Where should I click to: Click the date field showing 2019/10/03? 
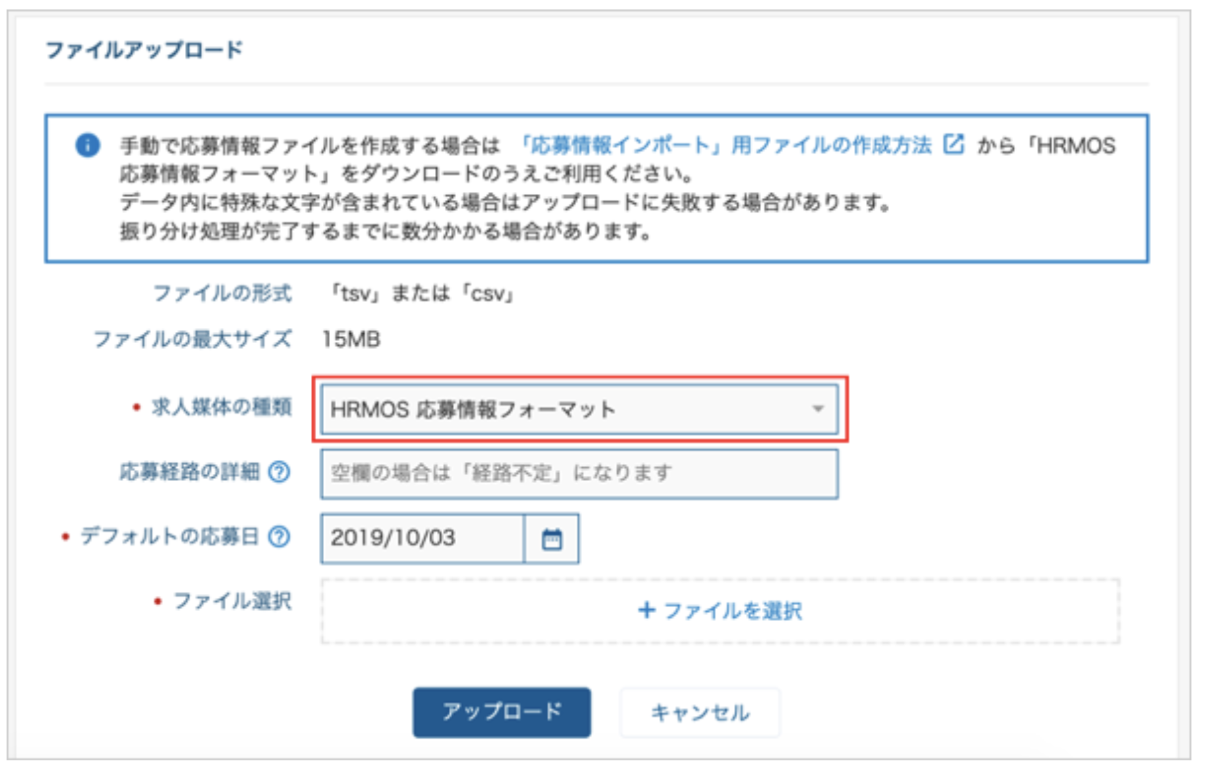pyautogui.click(x=422, y=539)
